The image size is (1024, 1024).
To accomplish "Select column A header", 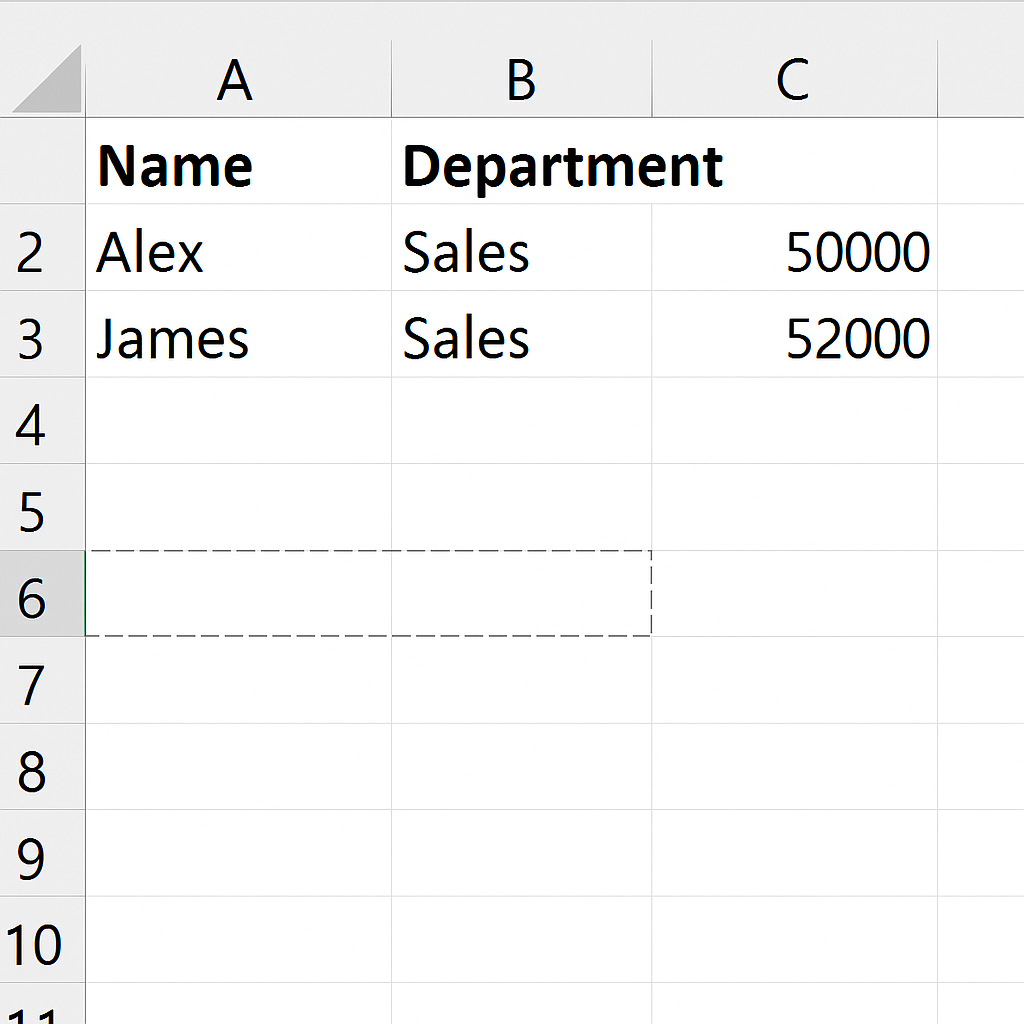I will point(238,80).
